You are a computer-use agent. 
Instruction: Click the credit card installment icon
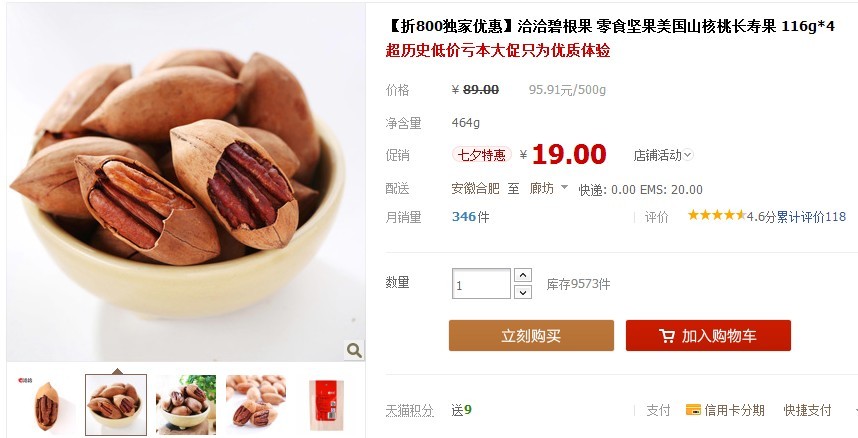click(693, 410)
